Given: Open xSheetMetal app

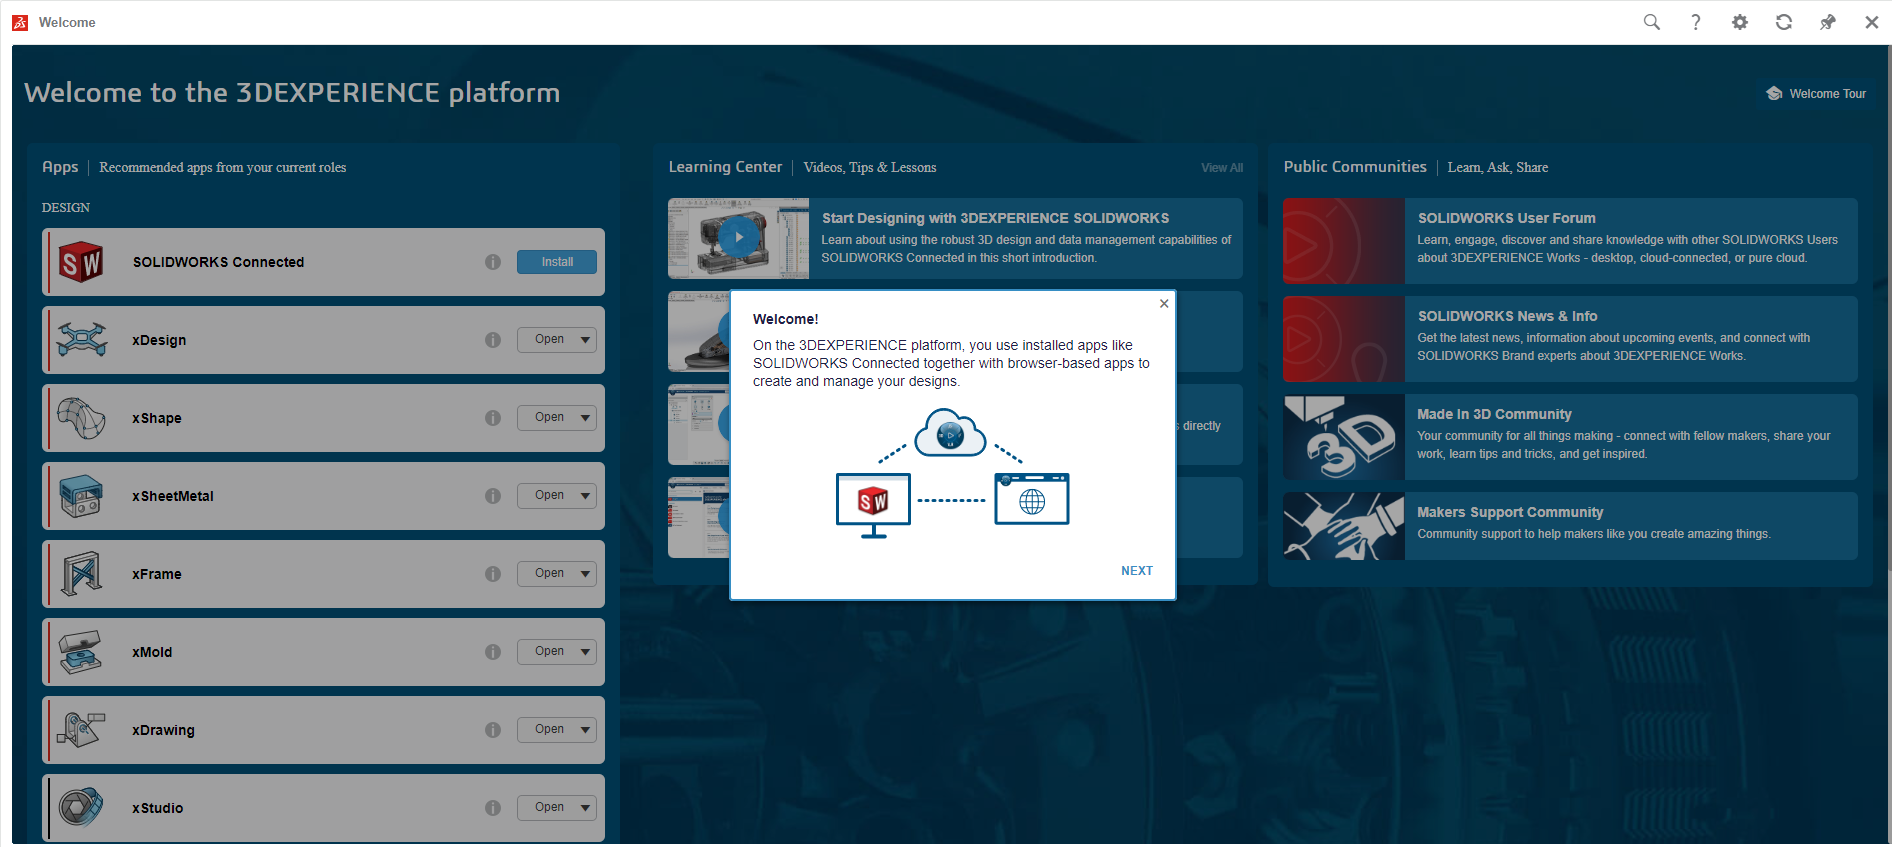Looking at the screenshot, I should click(548, 496).
